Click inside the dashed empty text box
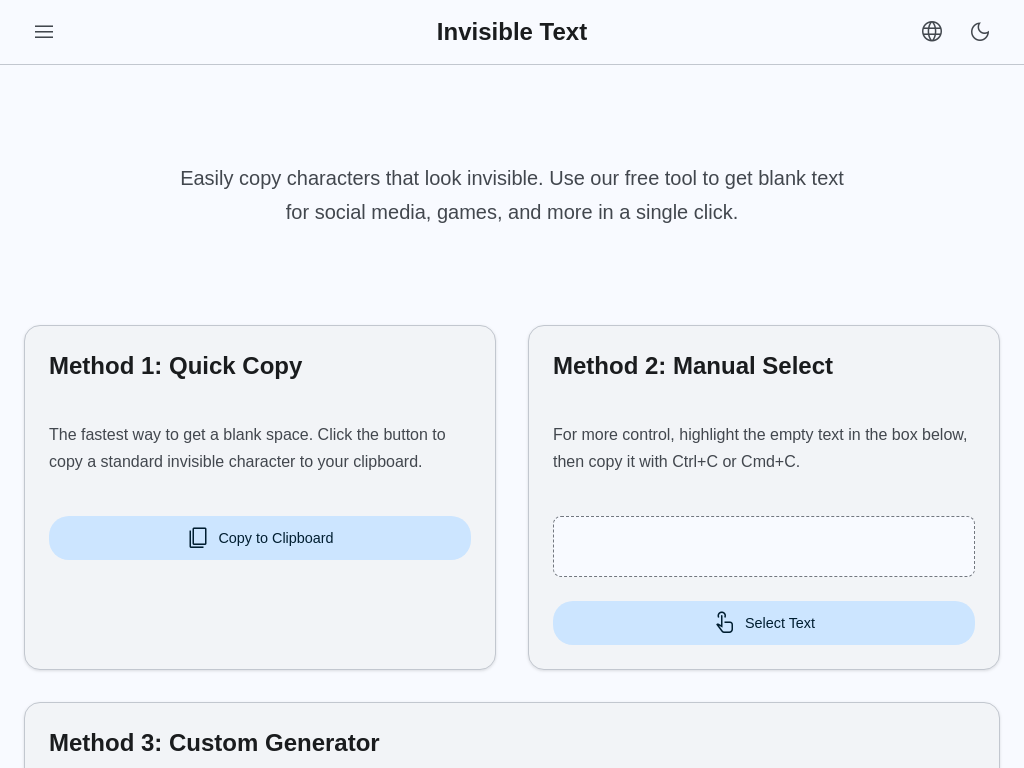The image size is (1024, 768). (x=764, y=546)
